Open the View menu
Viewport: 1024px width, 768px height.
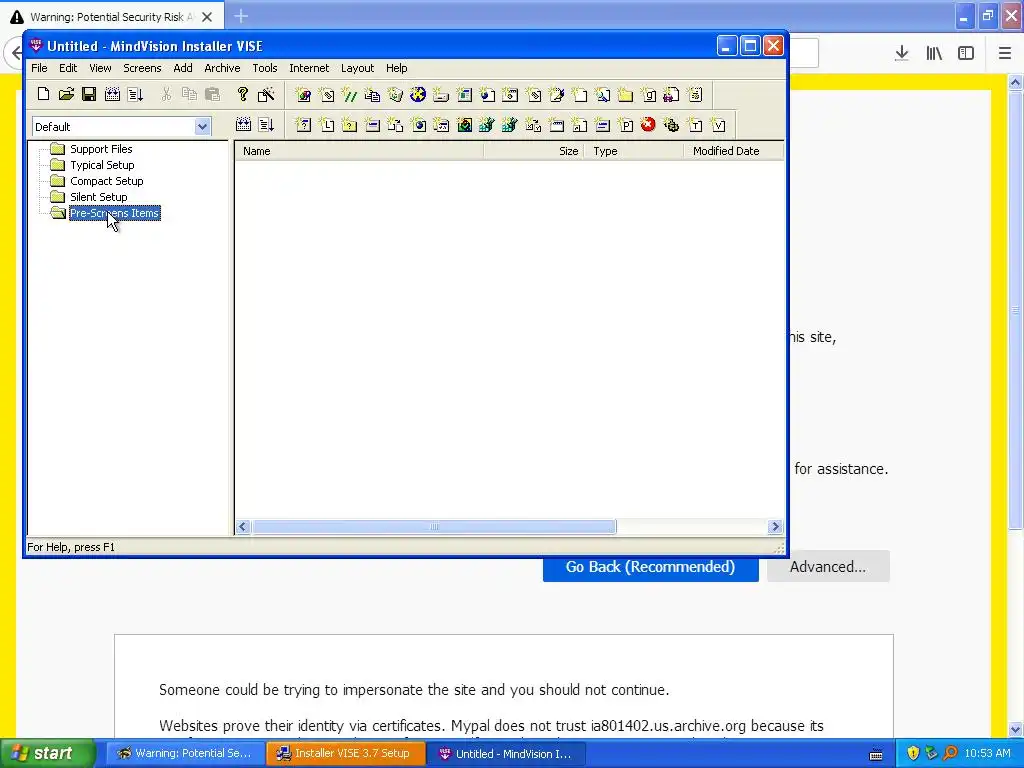pyautogui.click(x=100, y=68)
